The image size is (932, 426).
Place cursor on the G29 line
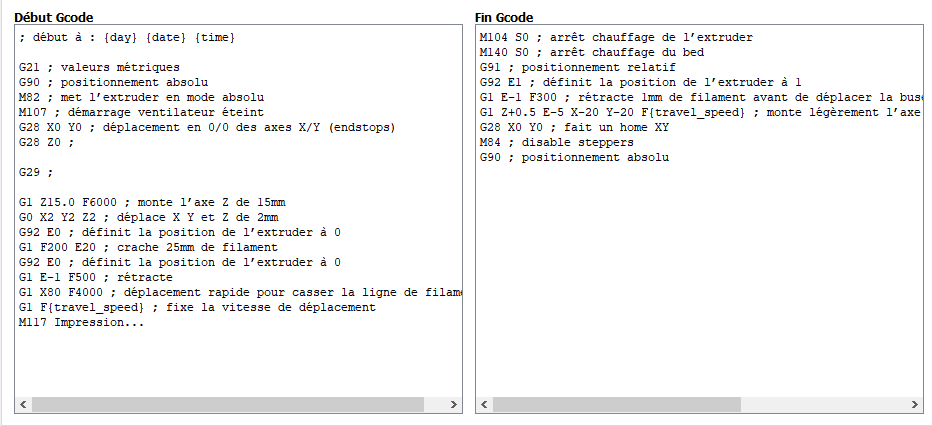click(x=36, y=172)
